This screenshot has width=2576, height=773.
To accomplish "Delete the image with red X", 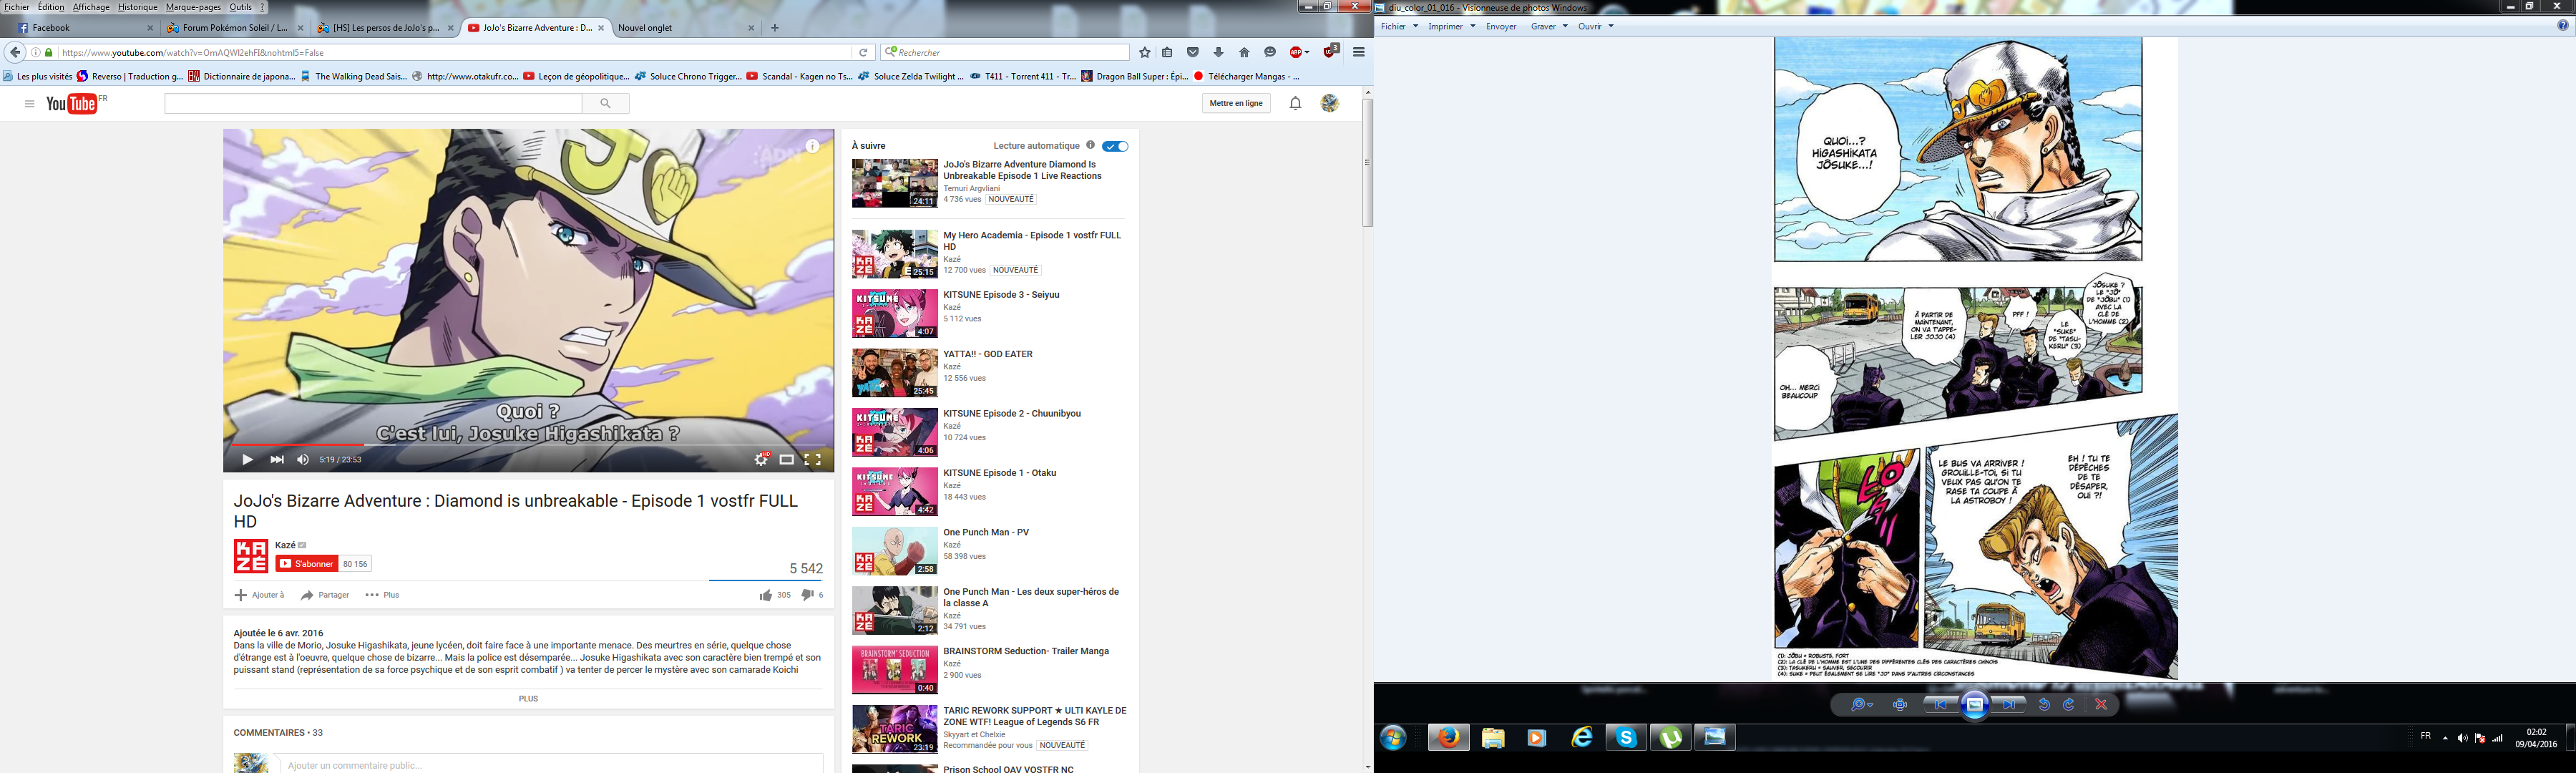I will [x=2101, y=705].
